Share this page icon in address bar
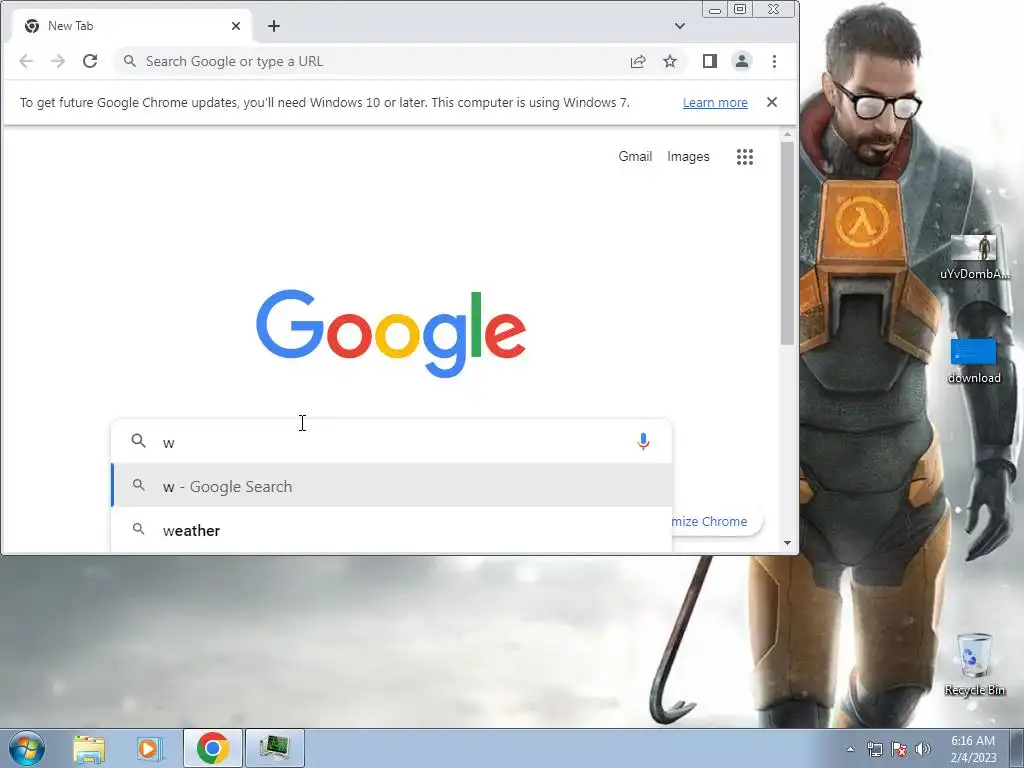 (x=638, y=61)
